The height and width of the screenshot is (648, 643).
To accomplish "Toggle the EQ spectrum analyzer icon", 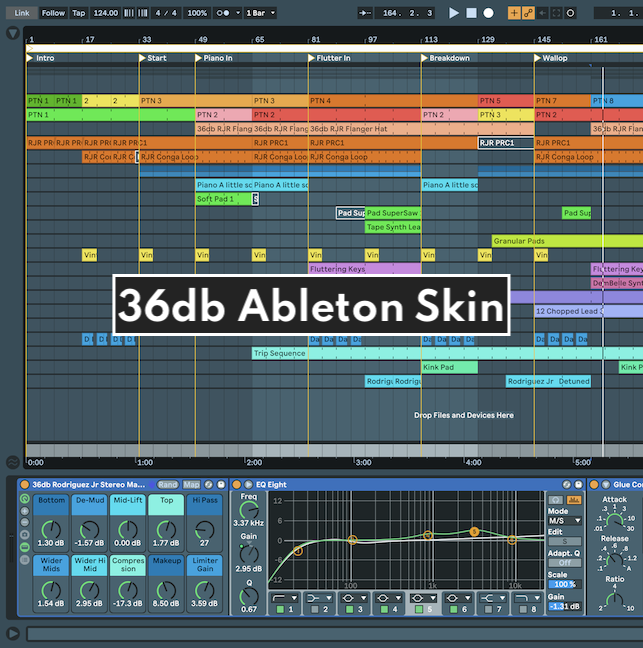I will (574, 500).
